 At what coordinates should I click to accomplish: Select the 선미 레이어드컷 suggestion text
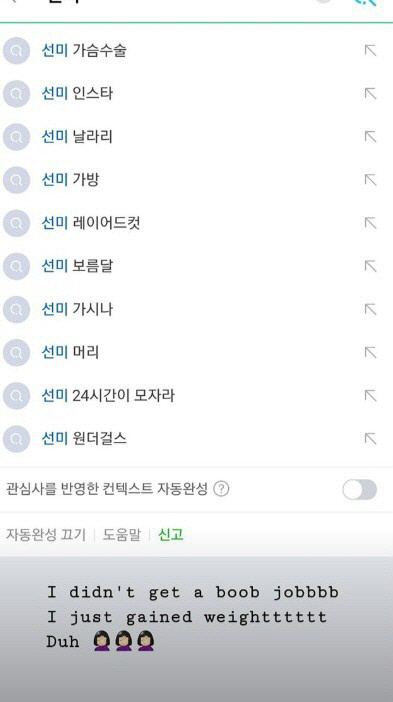[x=91, y=223]
